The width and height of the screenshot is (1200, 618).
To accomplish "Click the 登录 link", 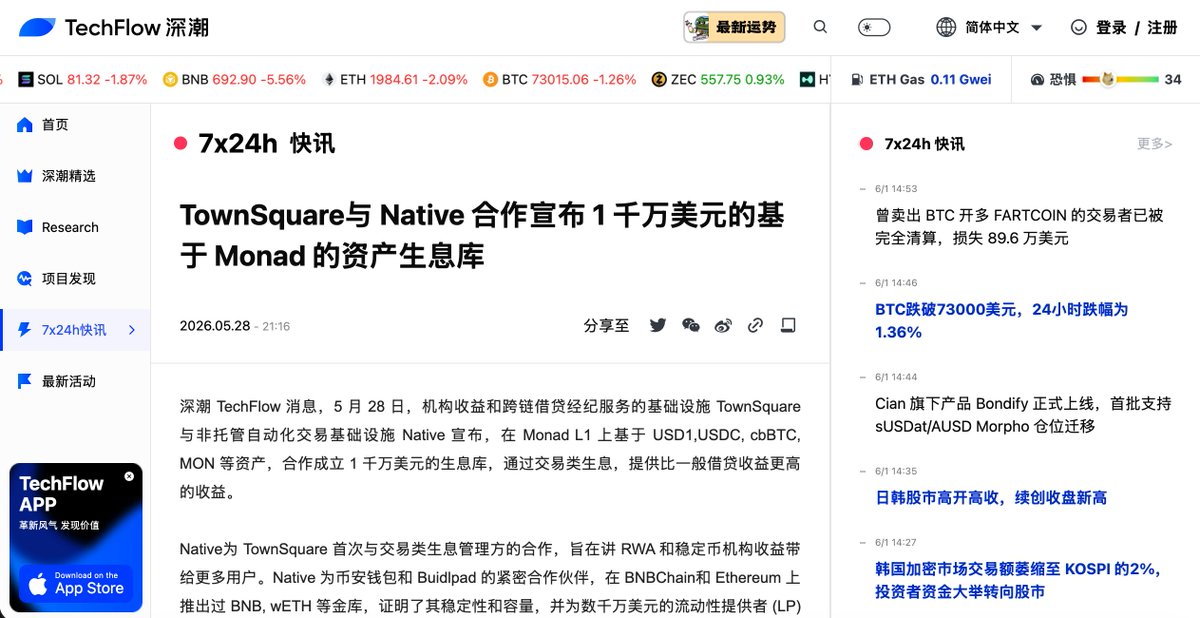I will [x=1111, y=28].
